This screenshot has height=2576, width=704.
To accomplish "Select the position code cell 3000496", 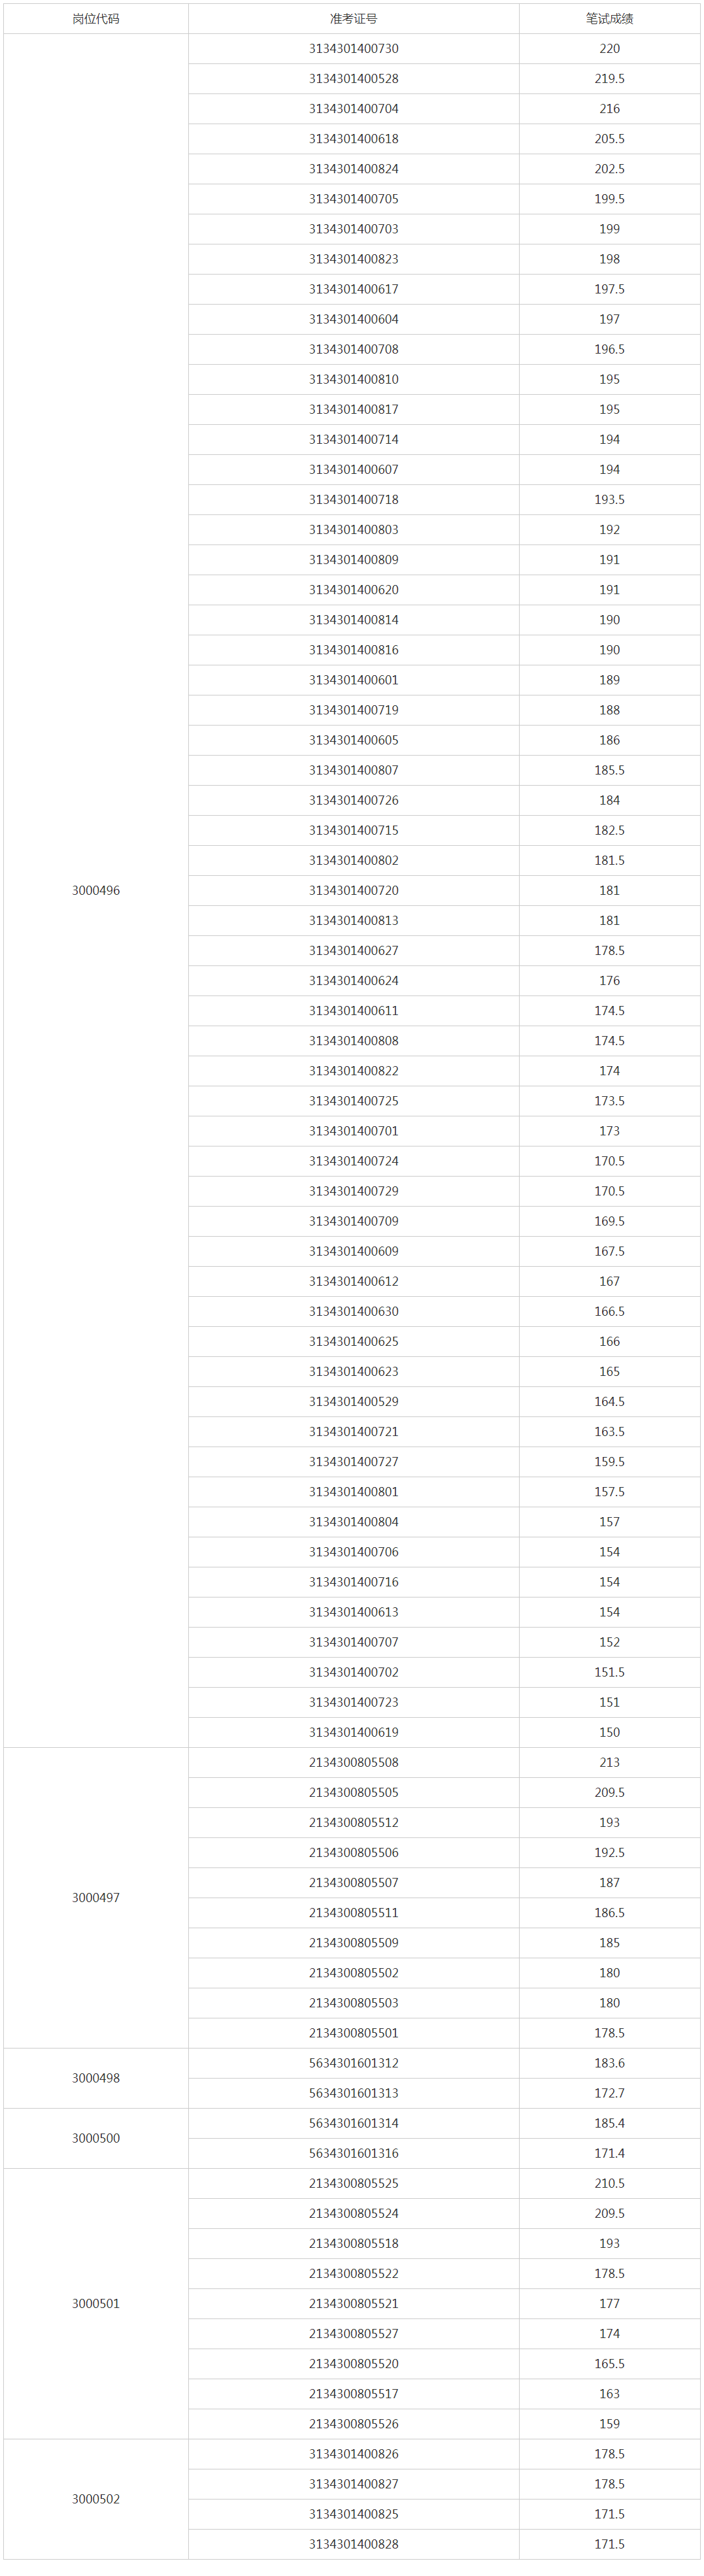I will pyautogui.click(x=96, y=890).
